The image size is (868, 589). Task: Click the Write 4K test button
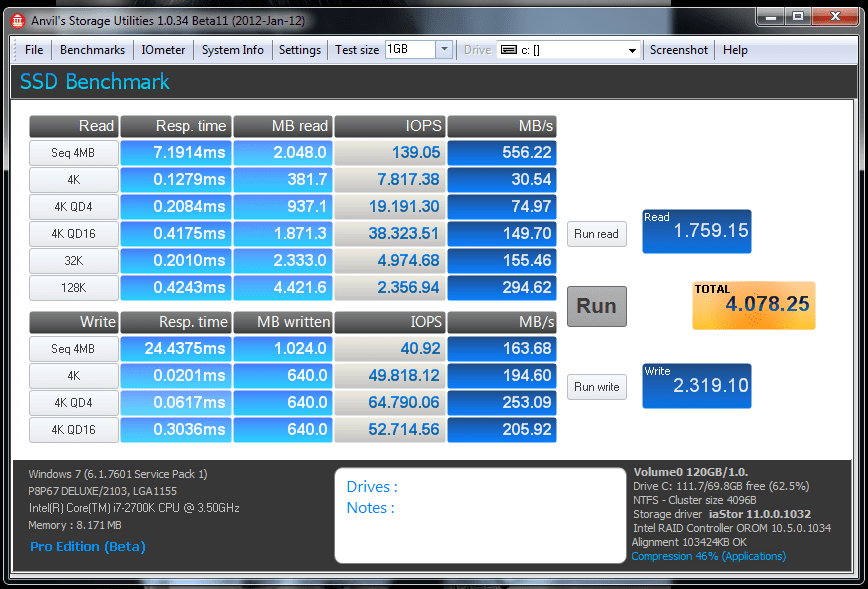74,376
